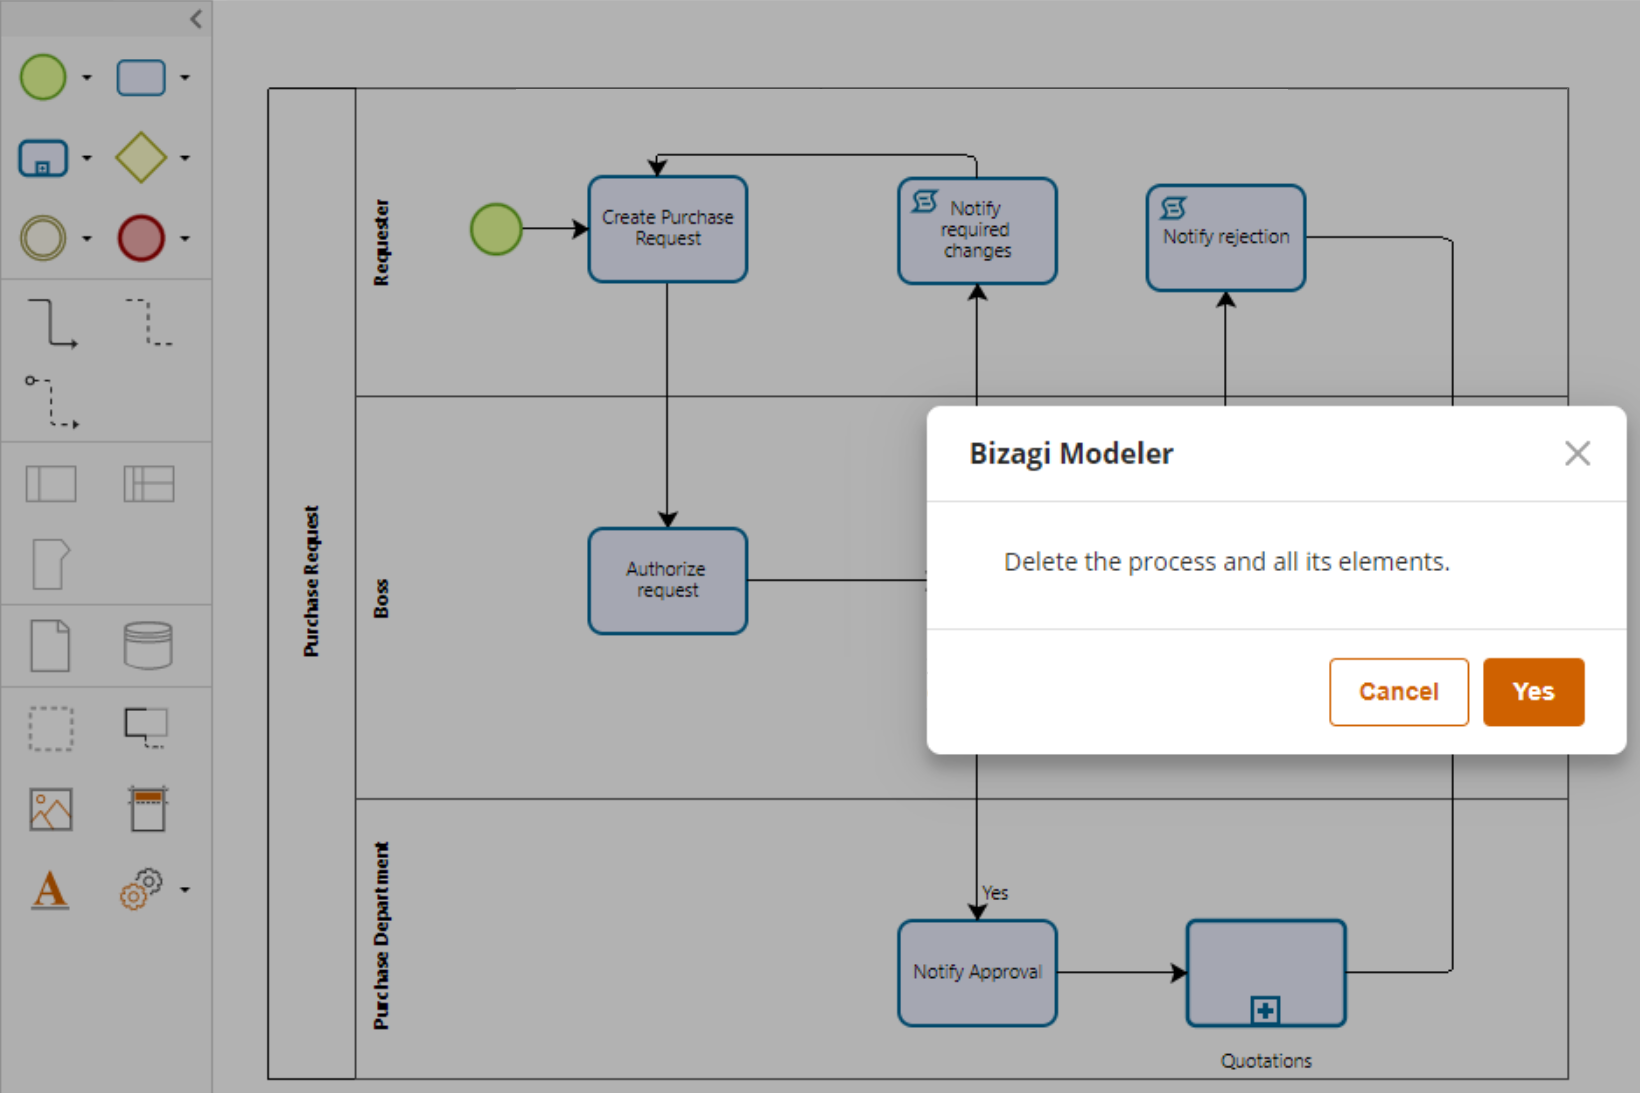Screen dimensions: 1640x1093
Task: Select the Sub-process palette tool
Action: pyautogui.click(x=43, y=158)
